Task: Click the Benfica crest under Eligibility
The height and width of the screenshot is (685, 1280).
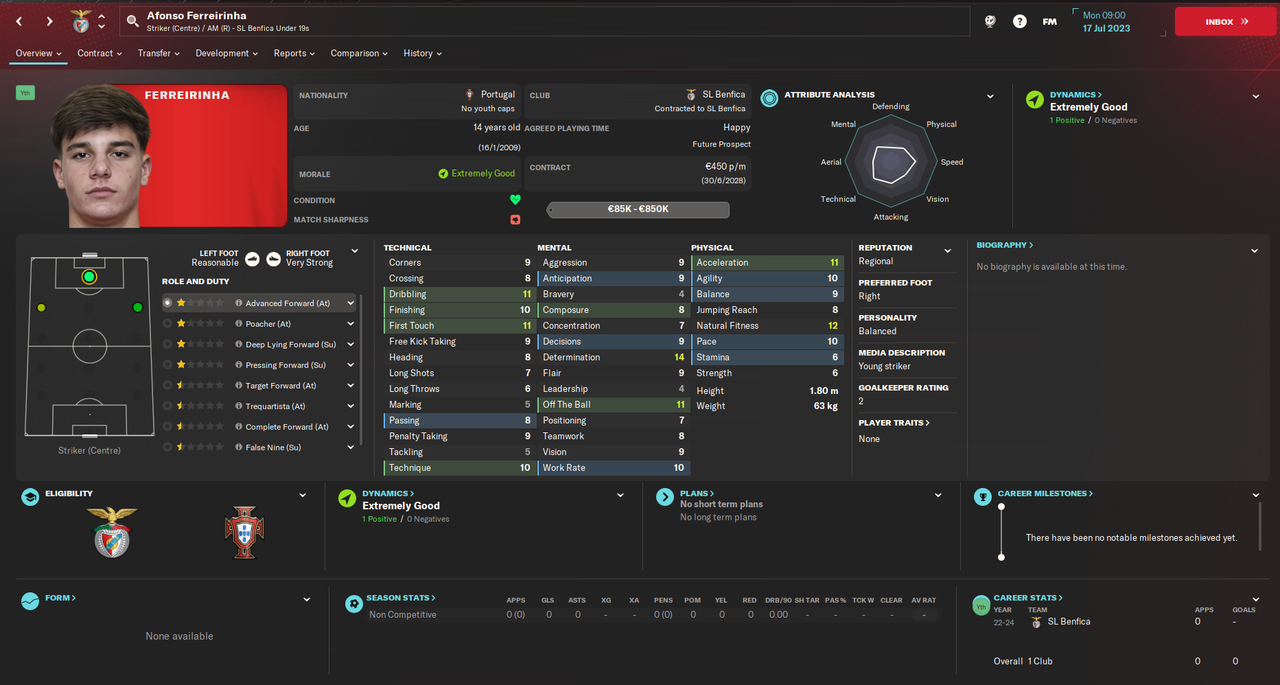Action: tap(112, 531)
